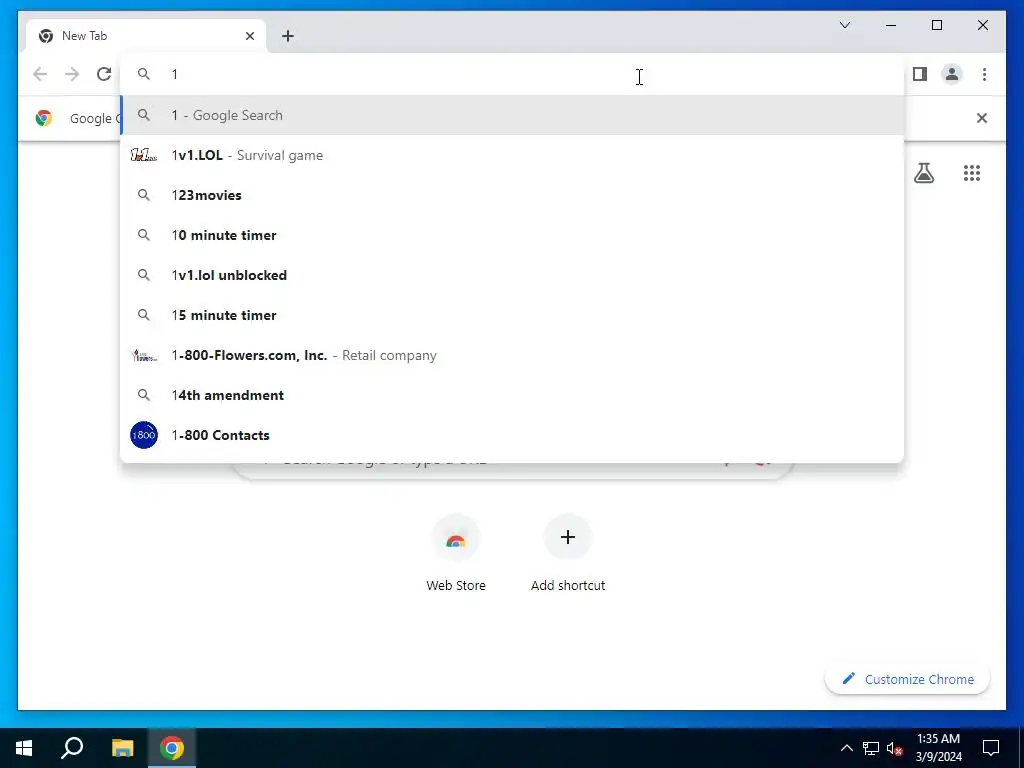1024x768 pixels.
Task: Dismiss the infobar with its X
Action: click(981, 118)
